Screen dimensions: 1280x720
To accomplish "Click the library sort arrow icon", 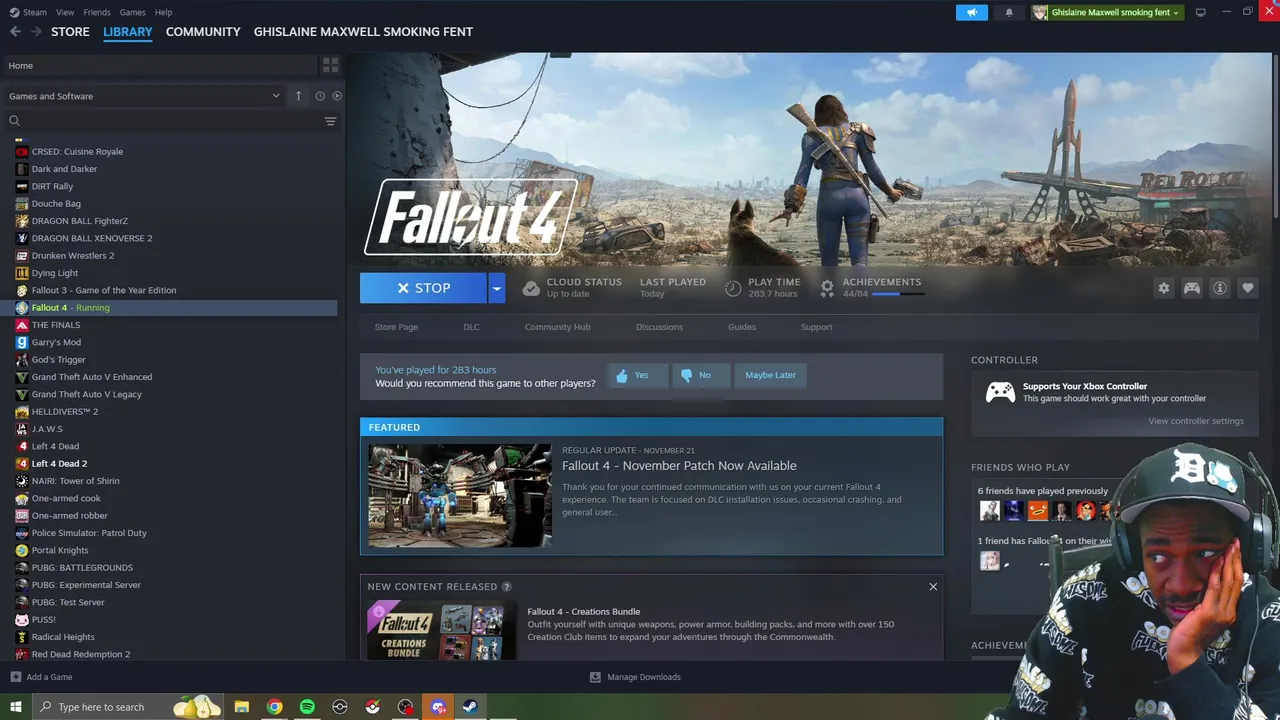I will 298,96.
